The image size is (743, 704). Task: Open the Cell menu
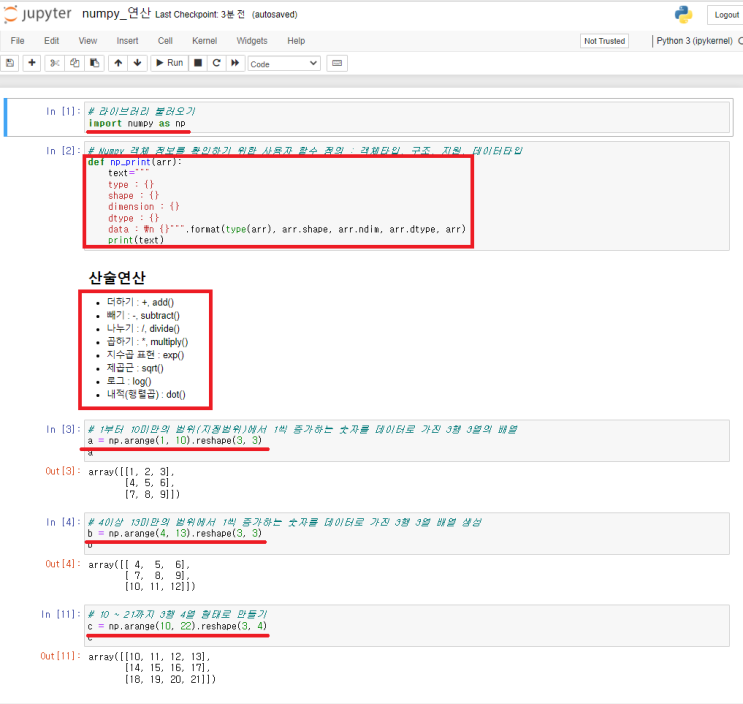pyautogui.click(x=165, y=41)
